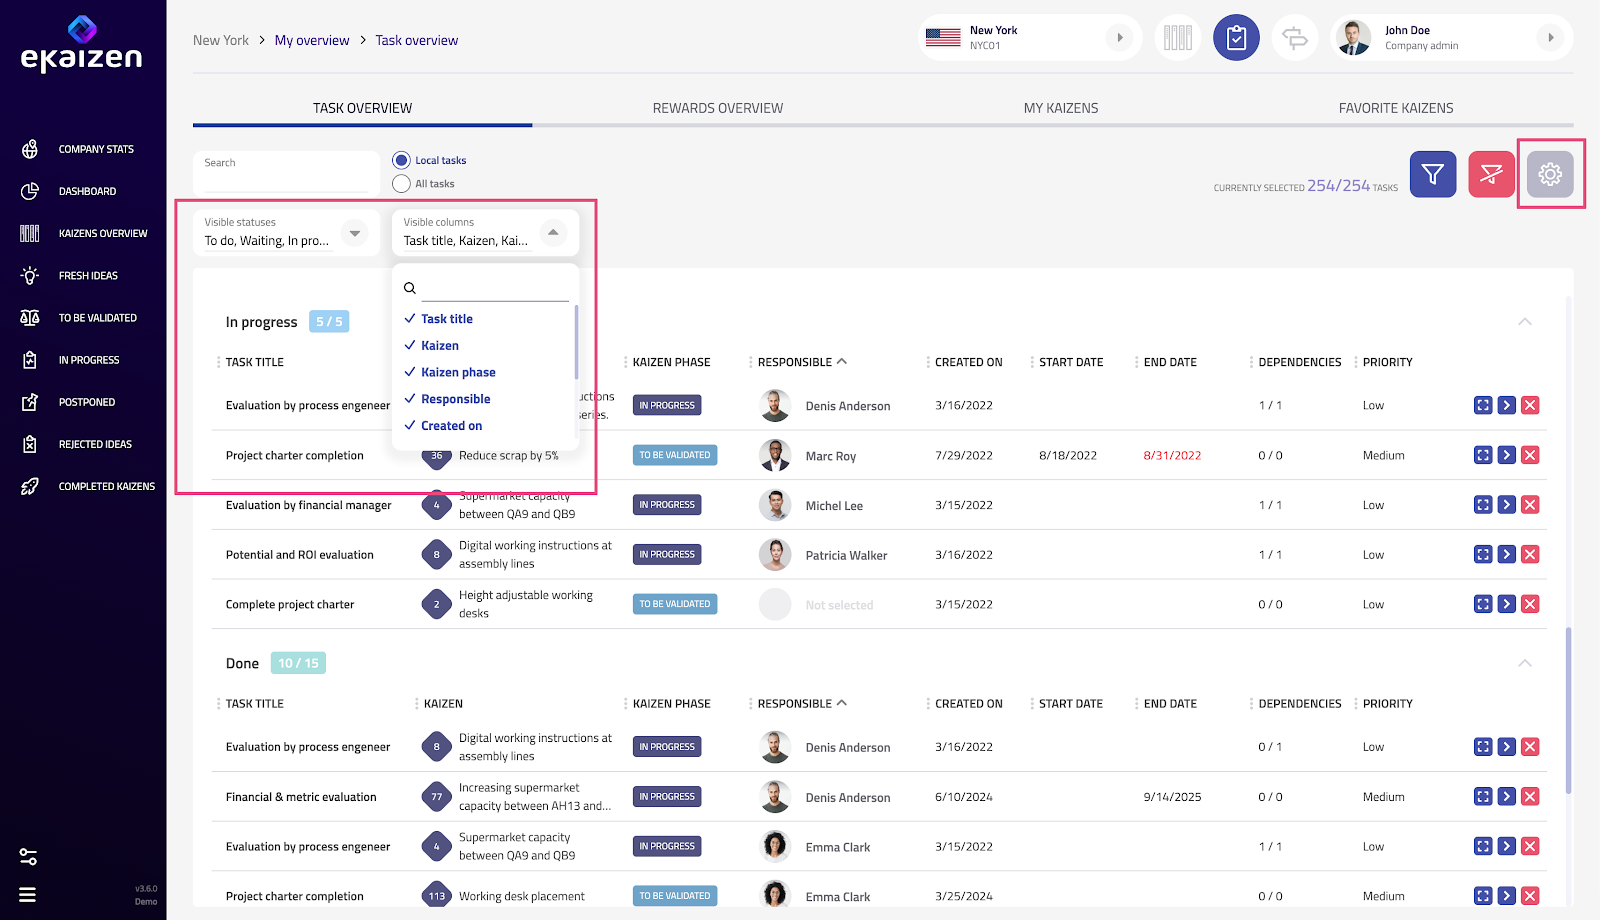Select the All tasks radio button
Screen dimensions: 1600x920
[x=402, y=184]
